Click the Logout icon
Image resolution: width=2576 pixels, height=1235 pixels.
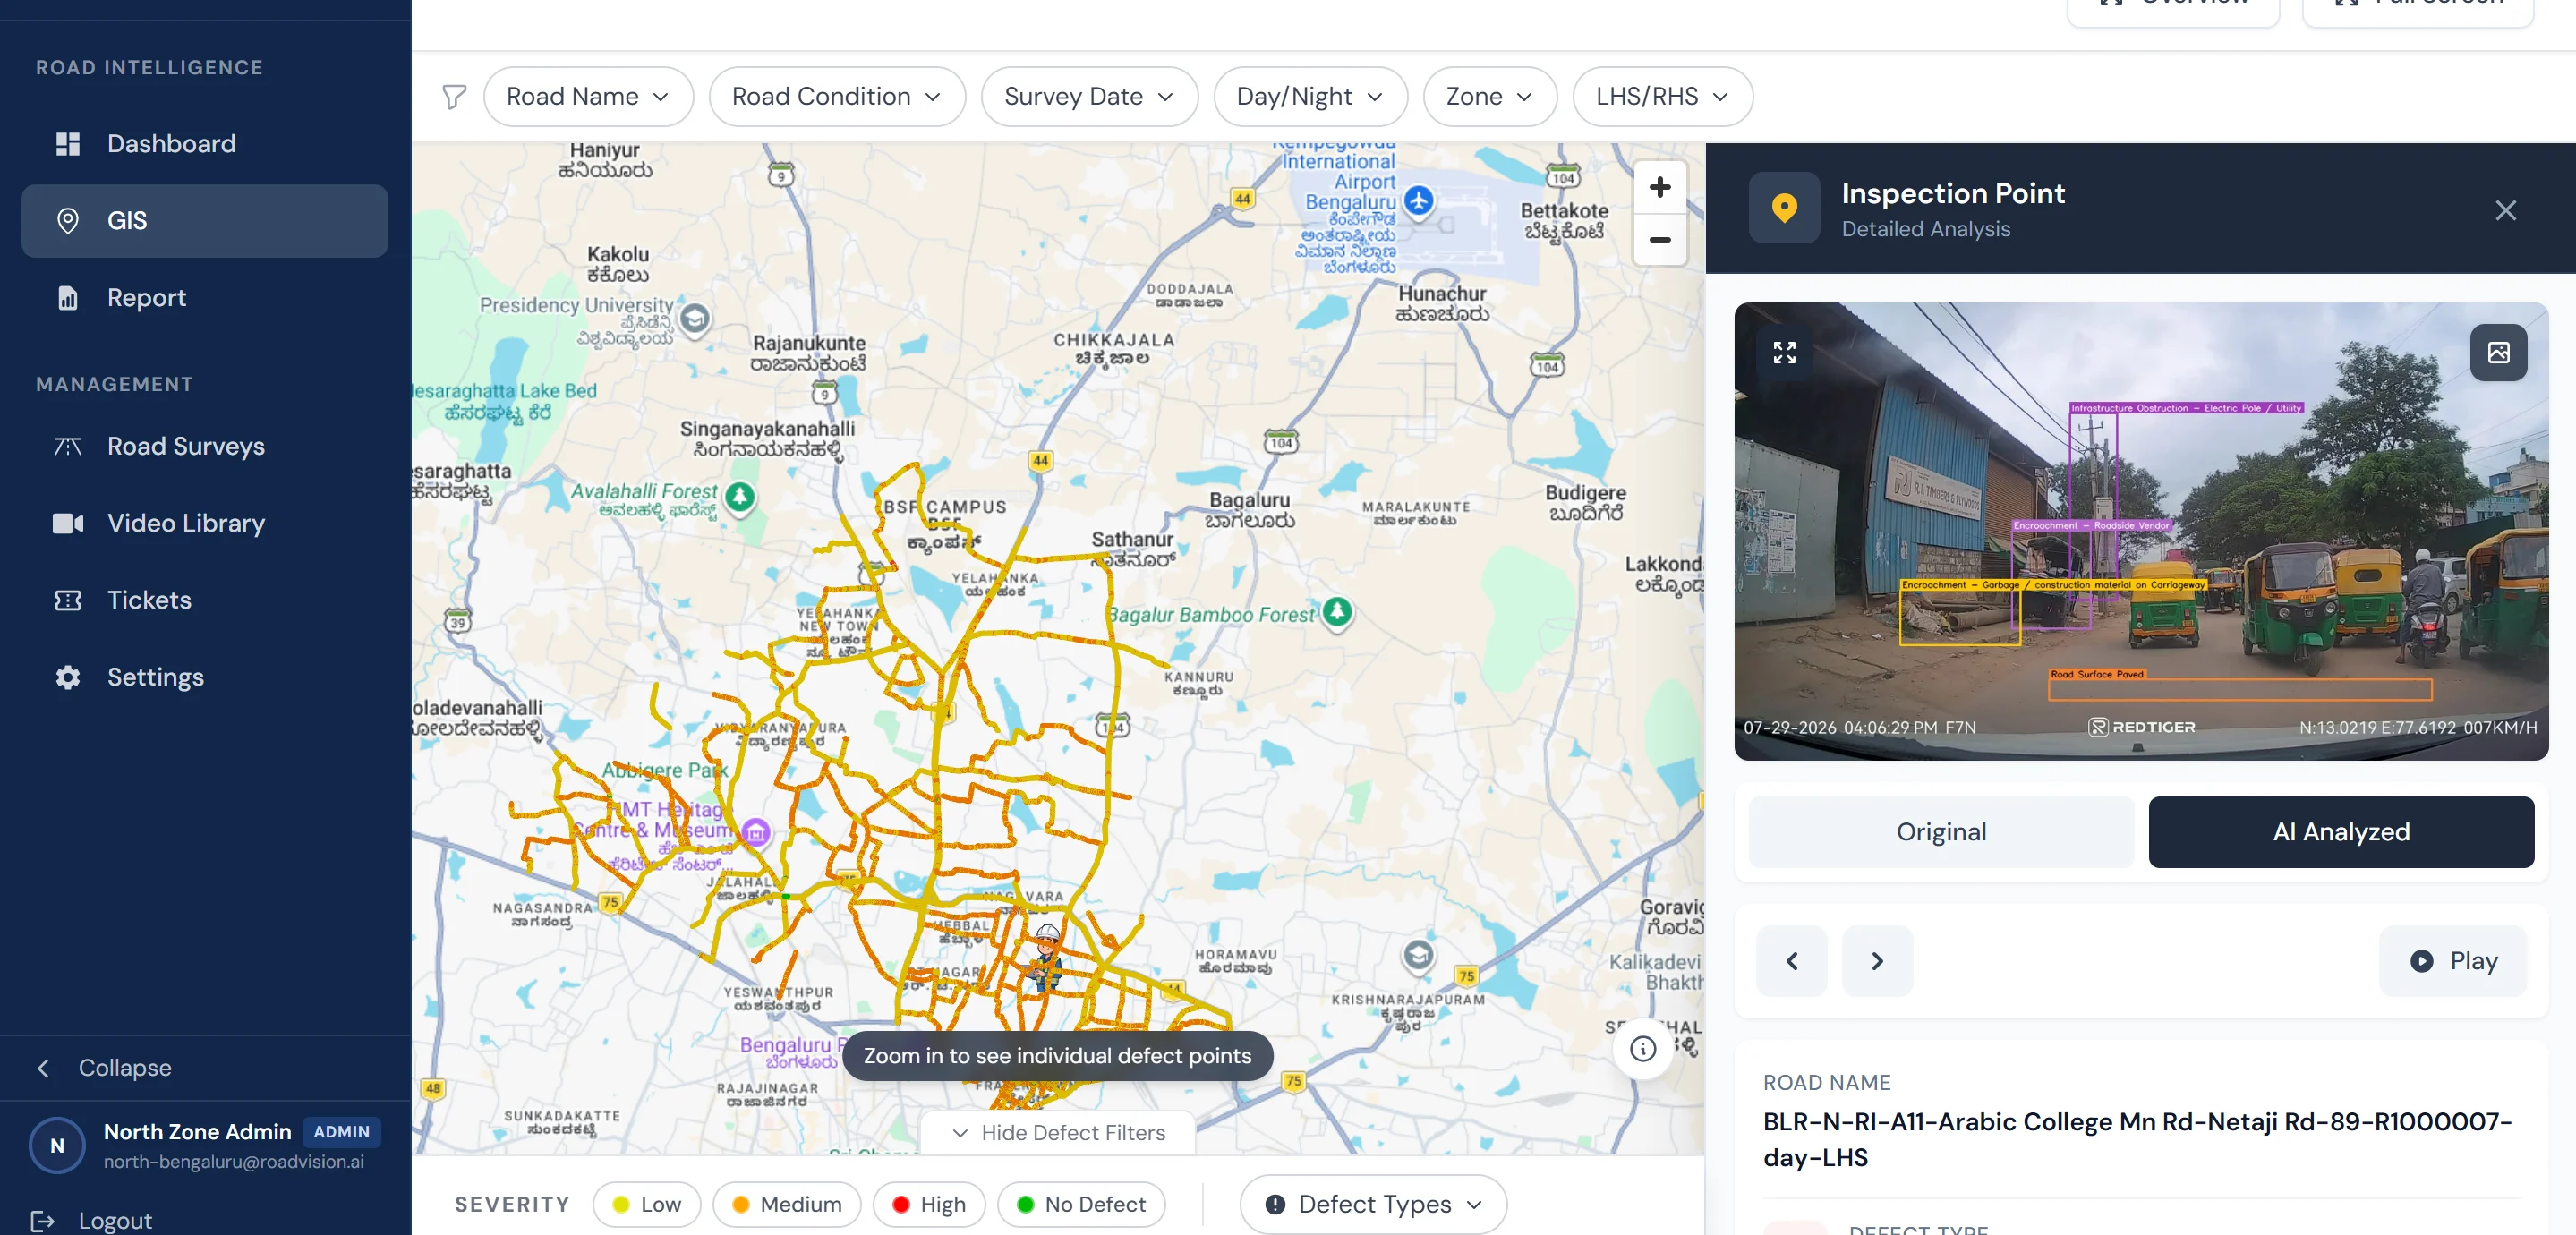click(x=42, y=1220)
